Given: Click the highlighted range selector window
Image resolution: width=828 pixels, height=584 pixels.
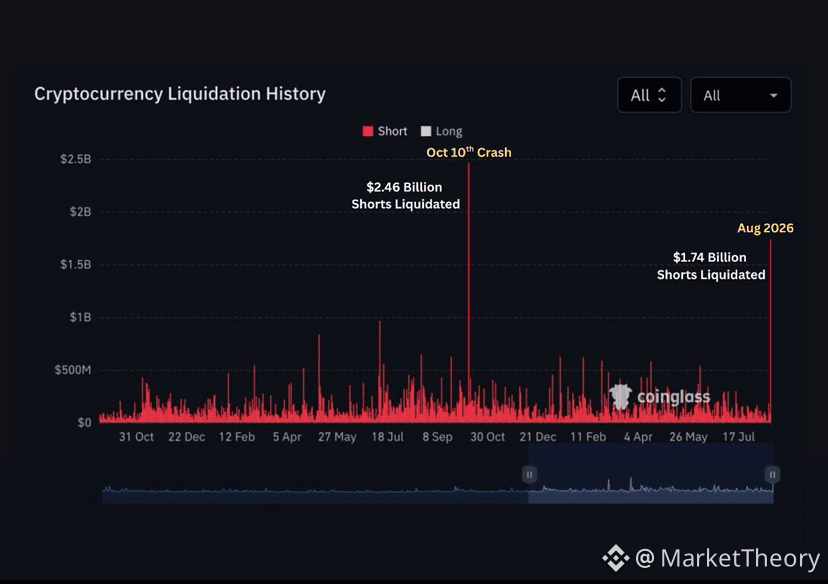Looking at the screenshot, I should (x=651, y=473).
